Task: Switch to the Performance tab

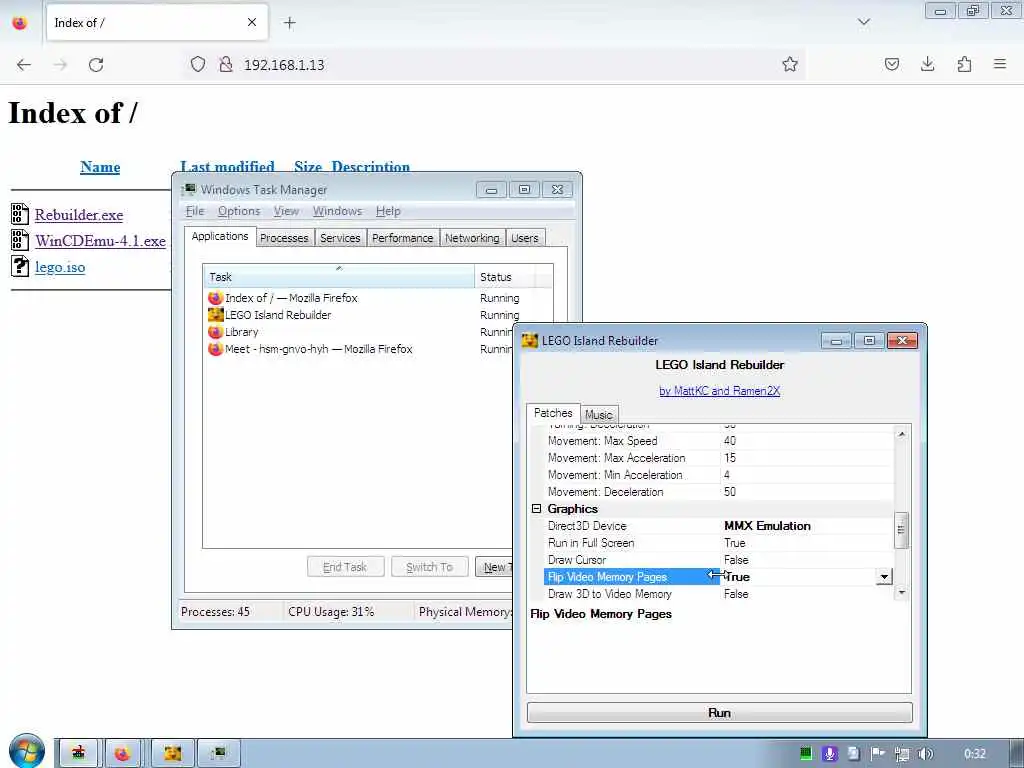Action: pos(402,238)
